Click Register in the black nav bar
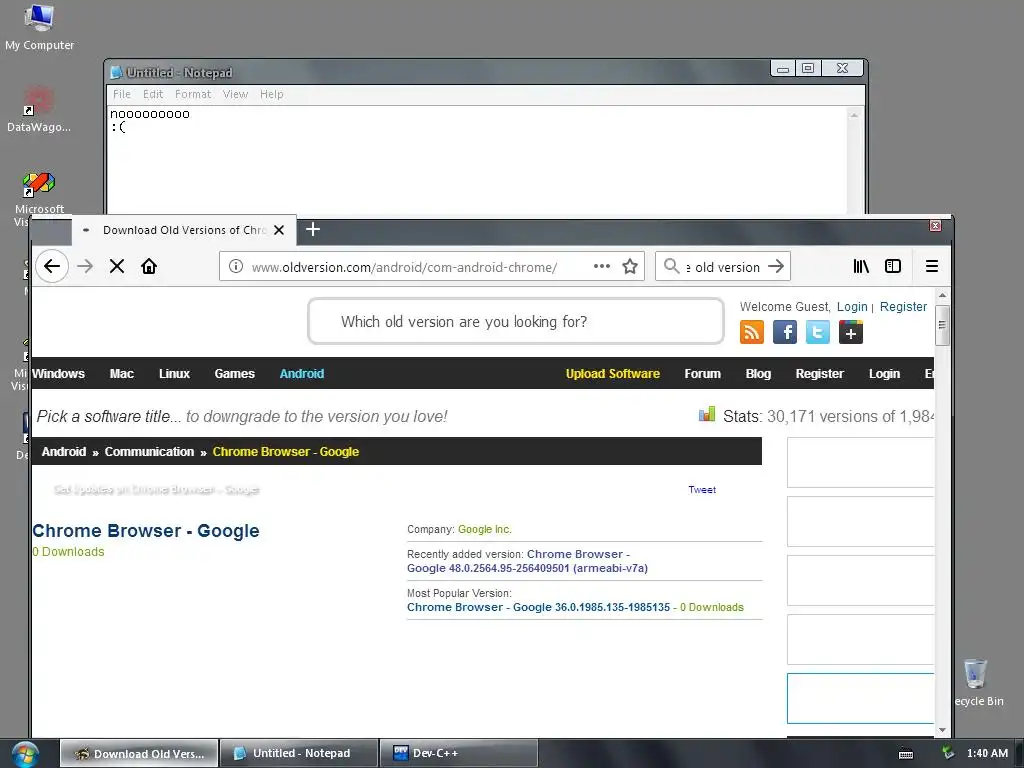The height and width of the screenshot is (768, 1024). pyautogui.click(x=820, y=374)
